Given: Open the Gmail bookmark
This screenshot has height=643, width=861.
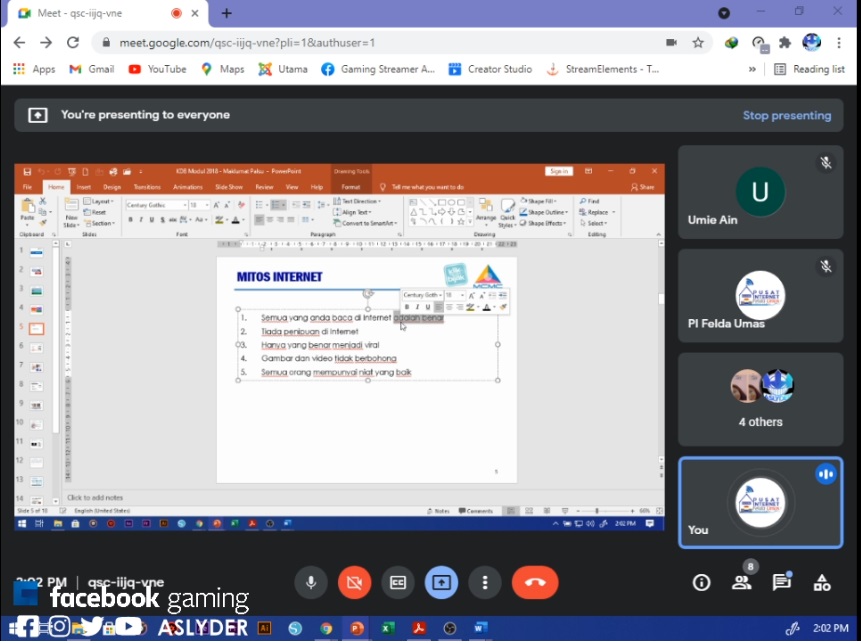Looking at the screenshot, I should tap(91, 69).
